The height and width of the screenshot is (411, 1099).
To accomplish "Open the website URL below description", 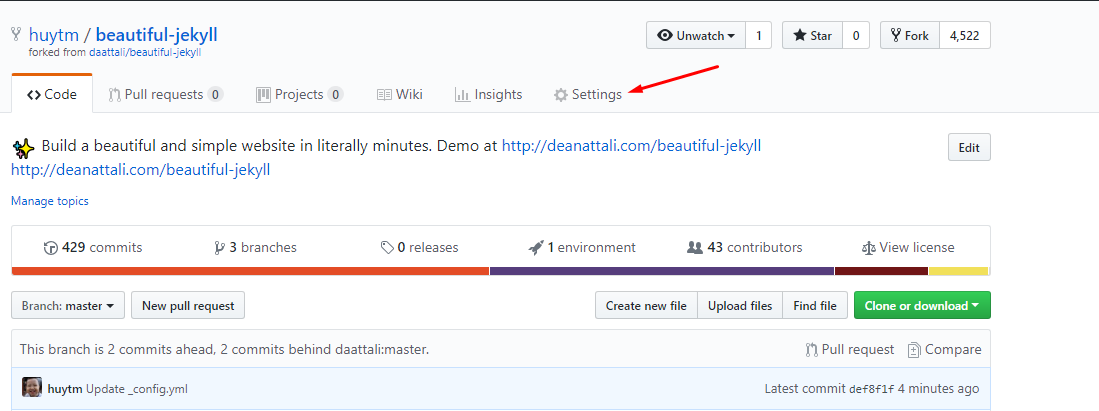I will pyautogui.click(x=140, y=169).
